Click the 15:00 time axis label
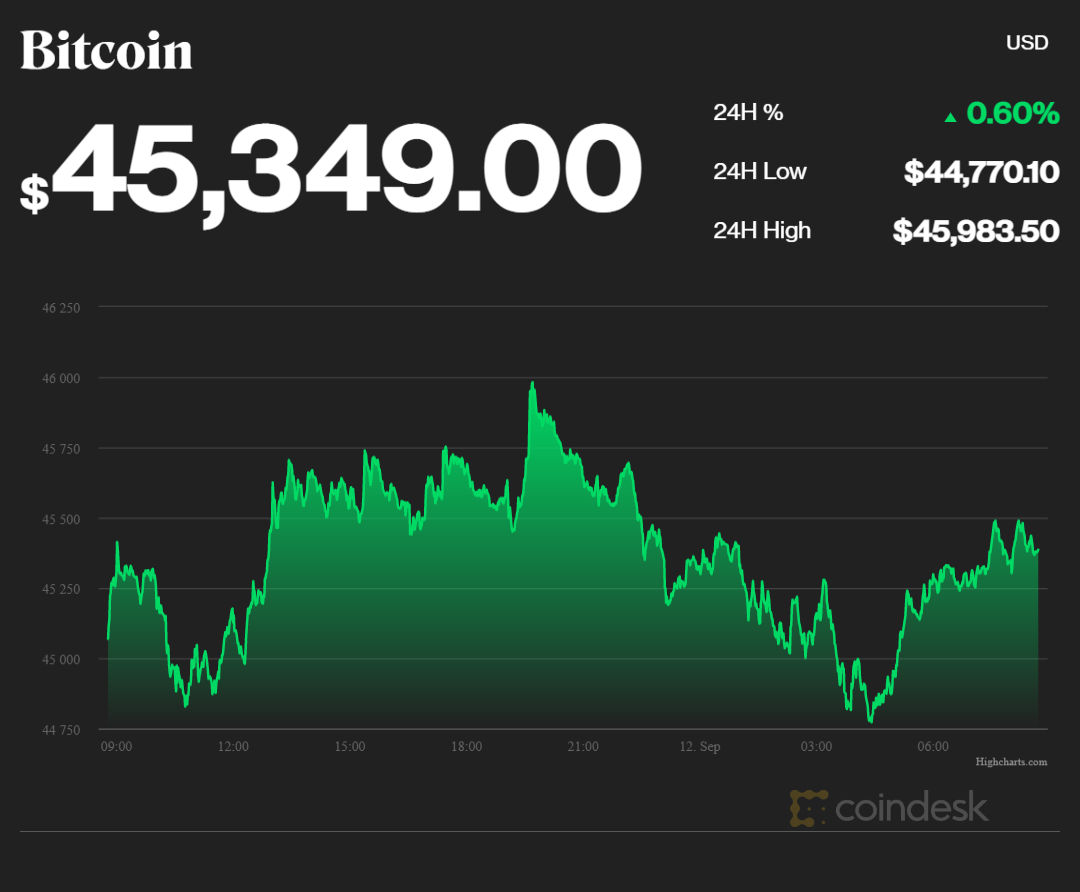 (x=350, y=747)
